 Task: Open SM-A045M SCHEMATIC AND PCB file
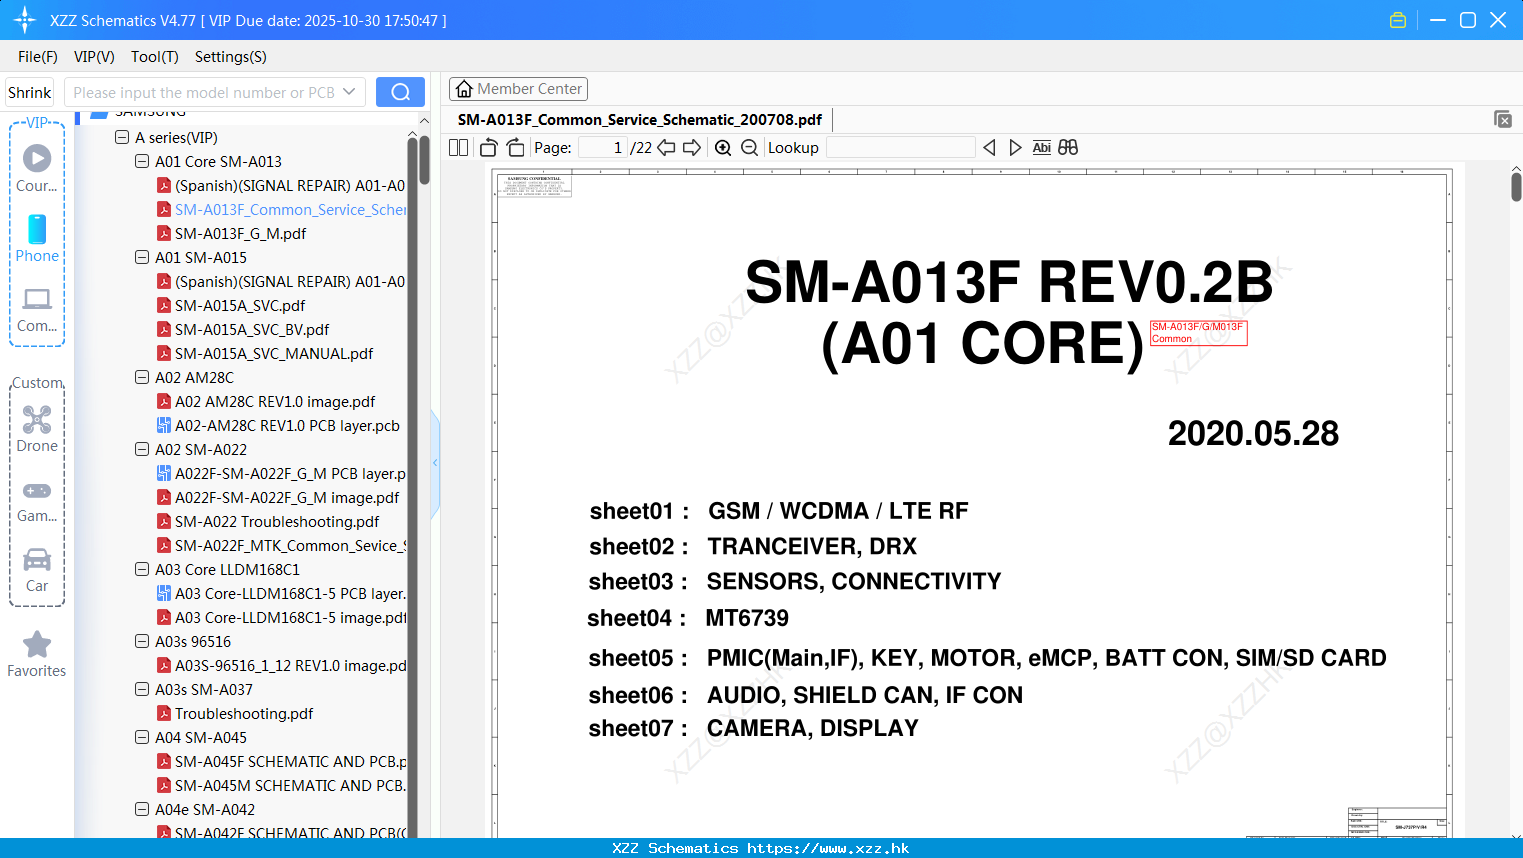pos(281,786)
